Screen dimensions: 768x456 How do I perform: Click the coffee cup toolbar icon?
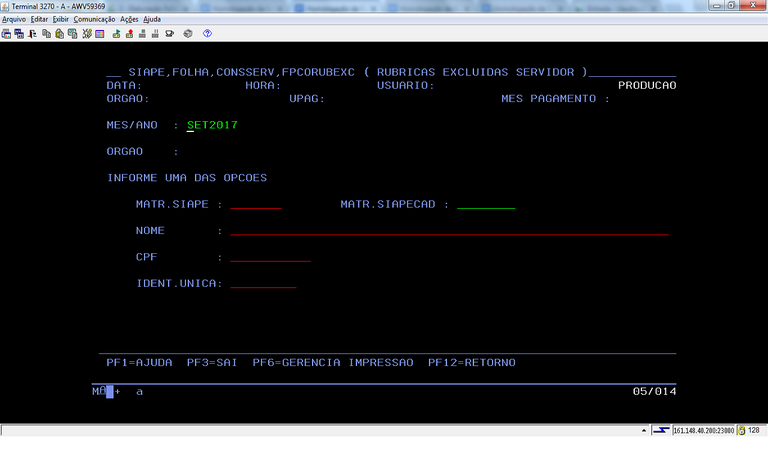pos(170,33)
